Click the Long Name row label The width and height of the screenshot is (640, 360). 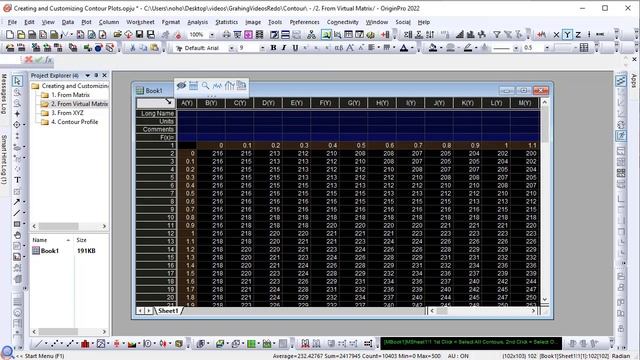pos(156,113)
